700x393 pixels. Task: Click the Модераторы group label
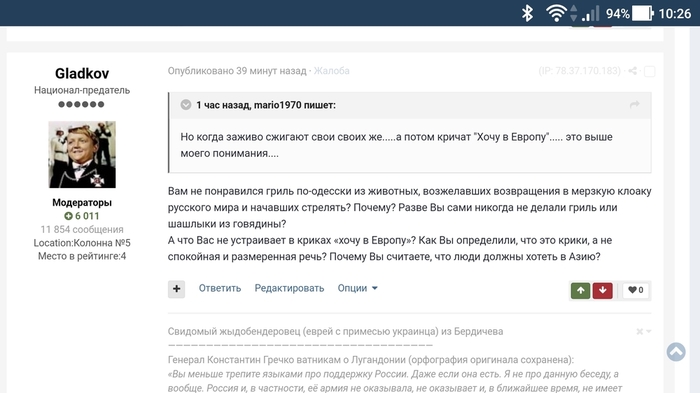coord(82,202)
